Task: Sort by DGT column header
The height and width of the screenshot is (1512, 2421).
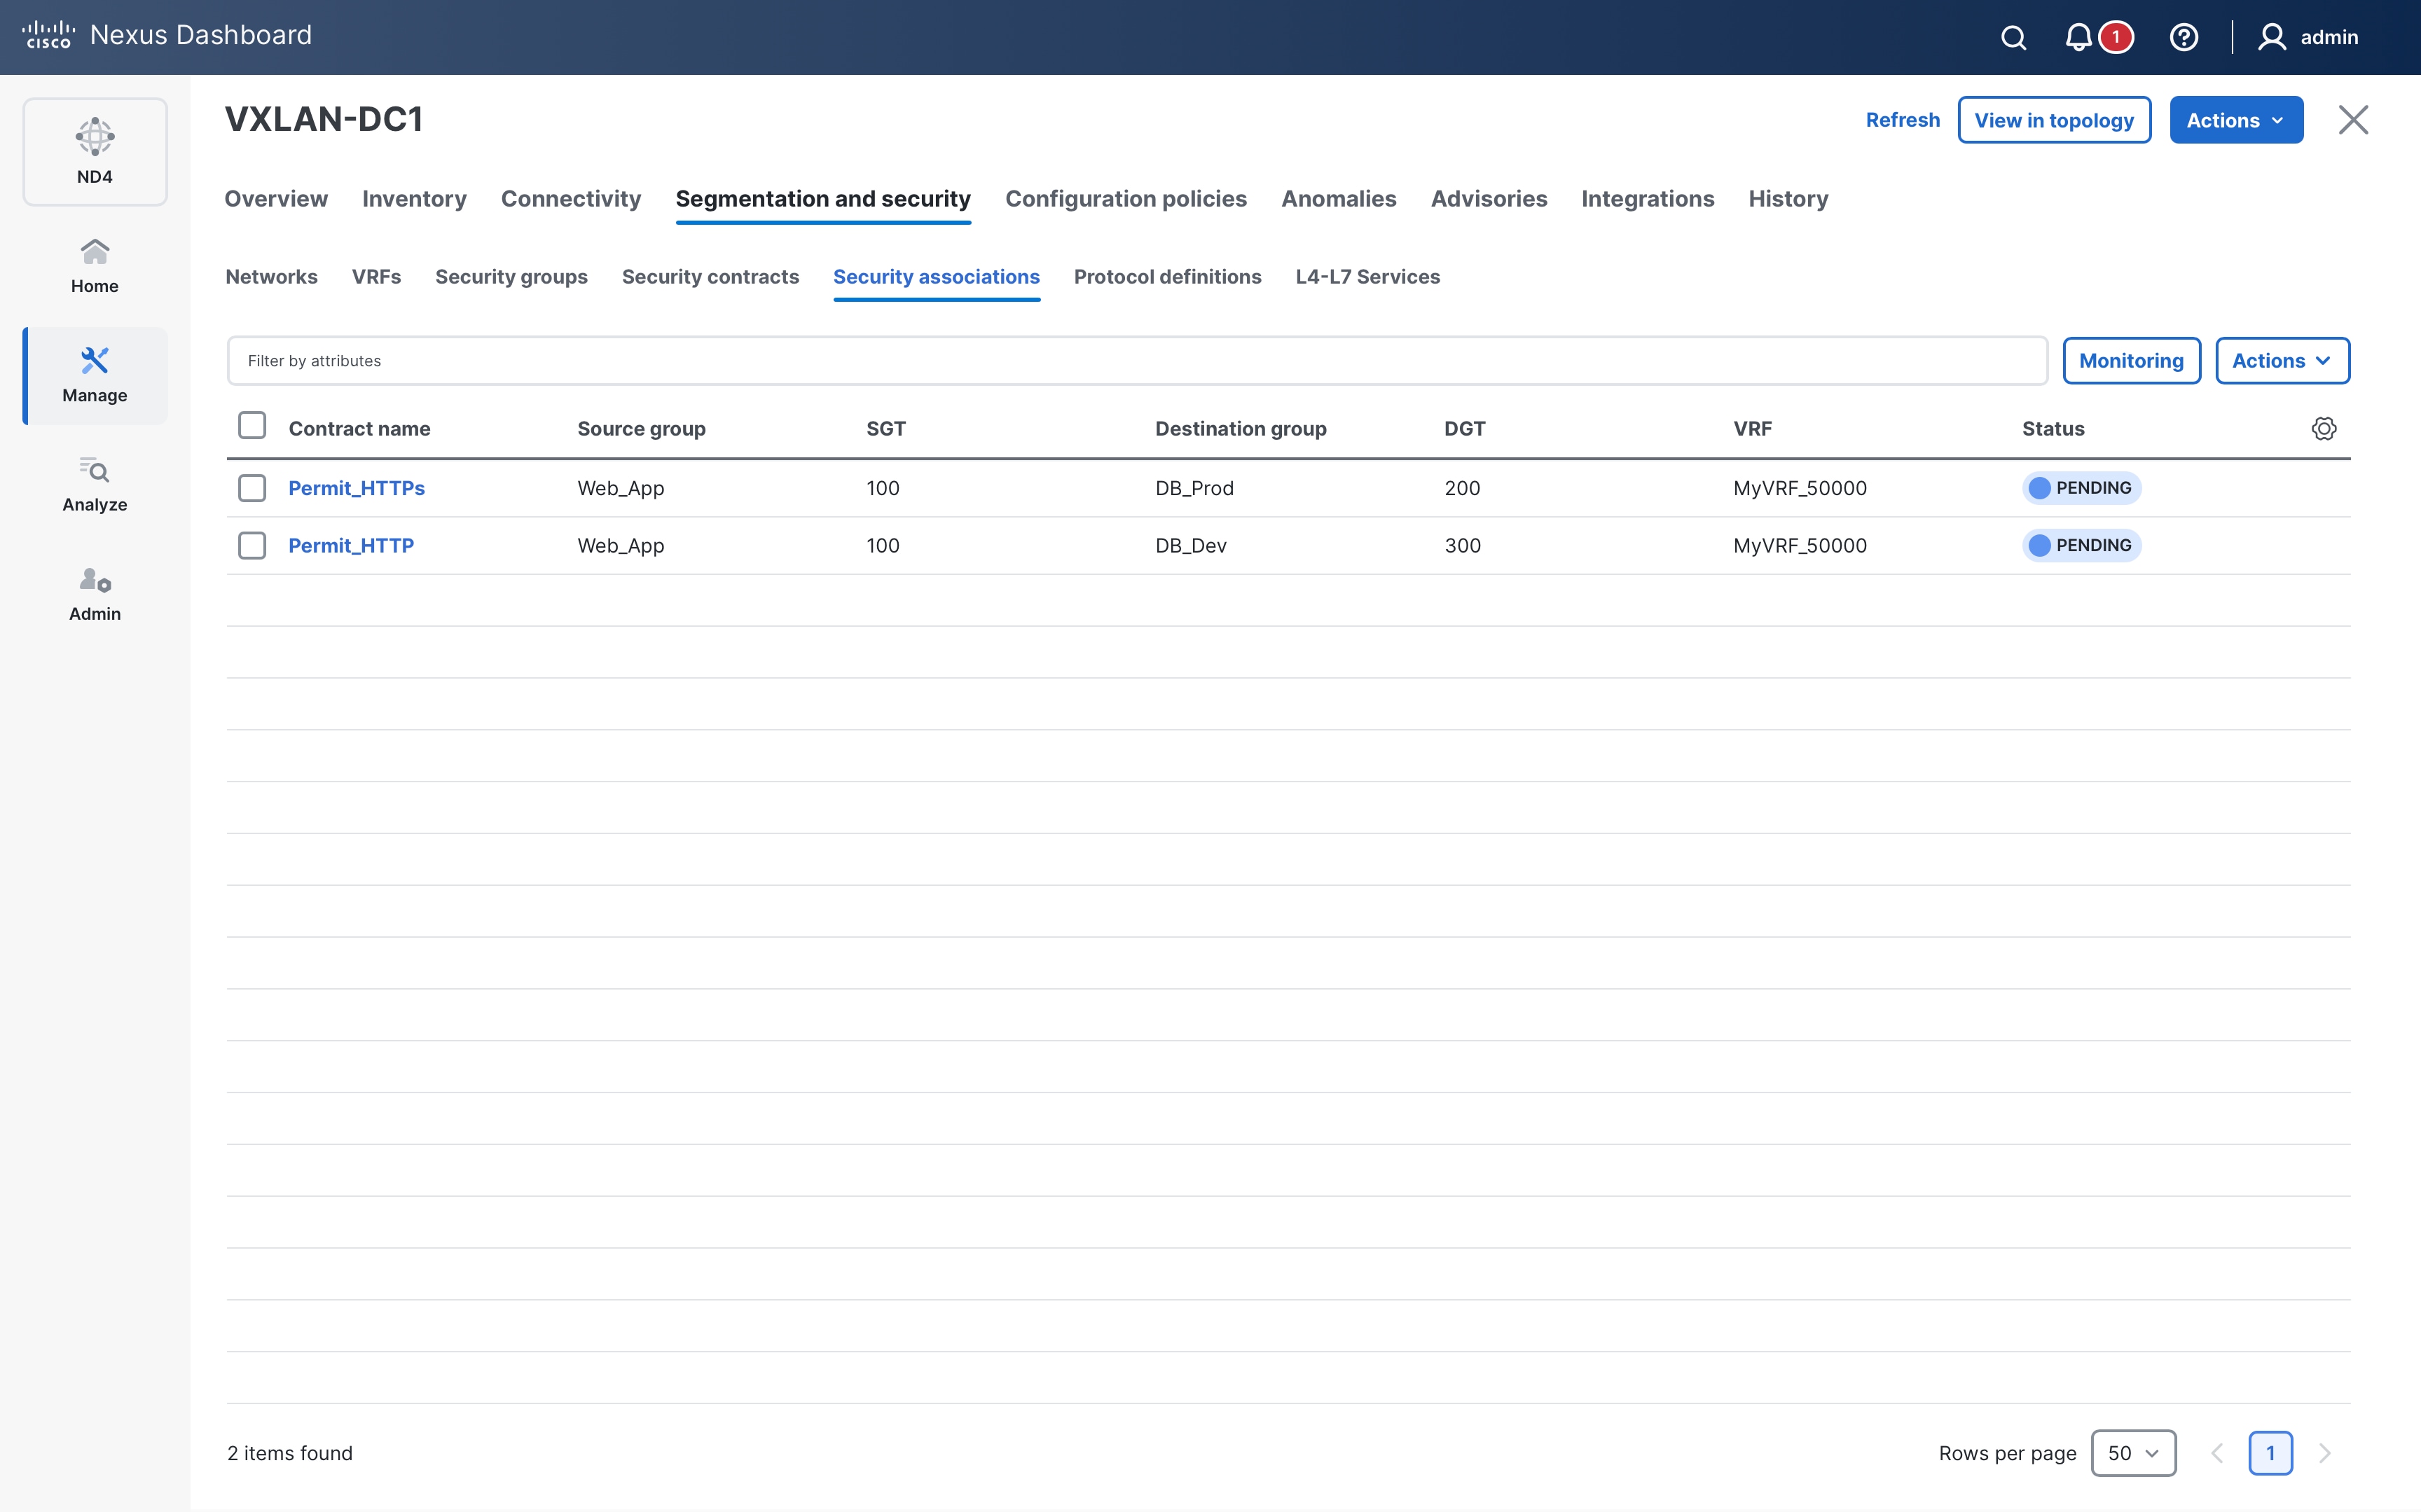Action: (1464, 429)
